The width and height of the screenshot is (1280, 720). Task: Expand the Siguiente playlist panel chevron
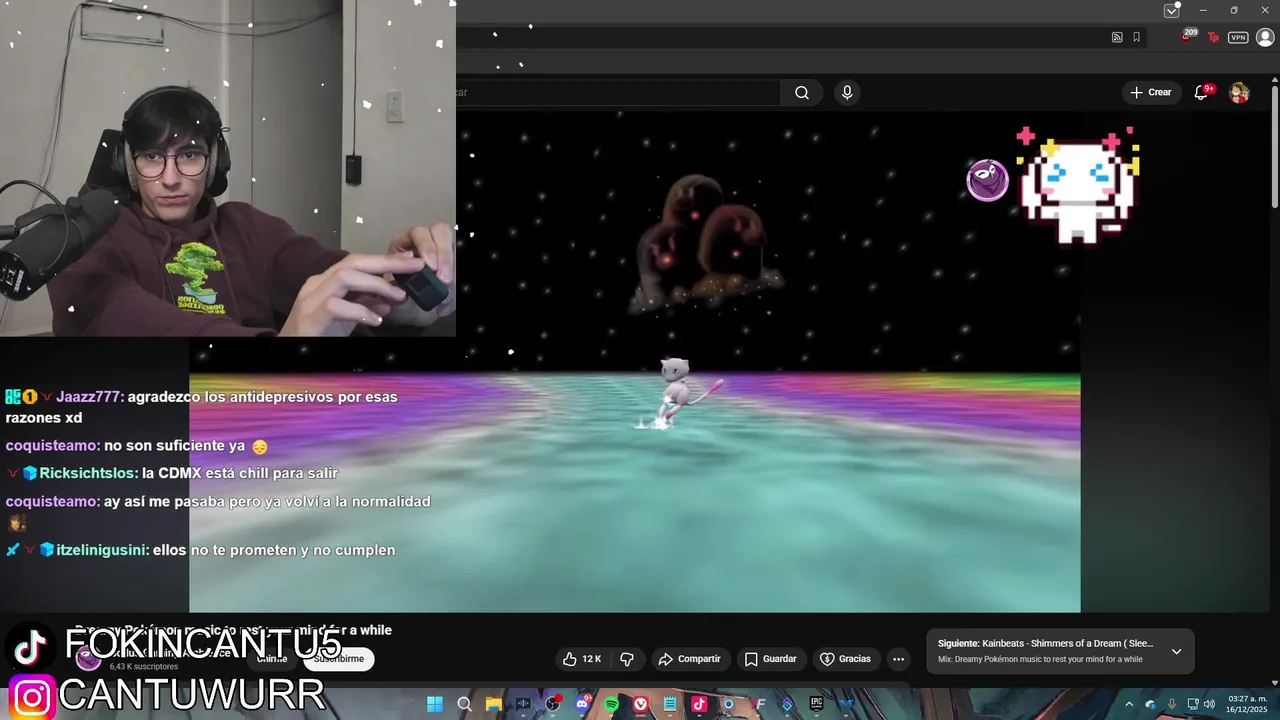1176,651
